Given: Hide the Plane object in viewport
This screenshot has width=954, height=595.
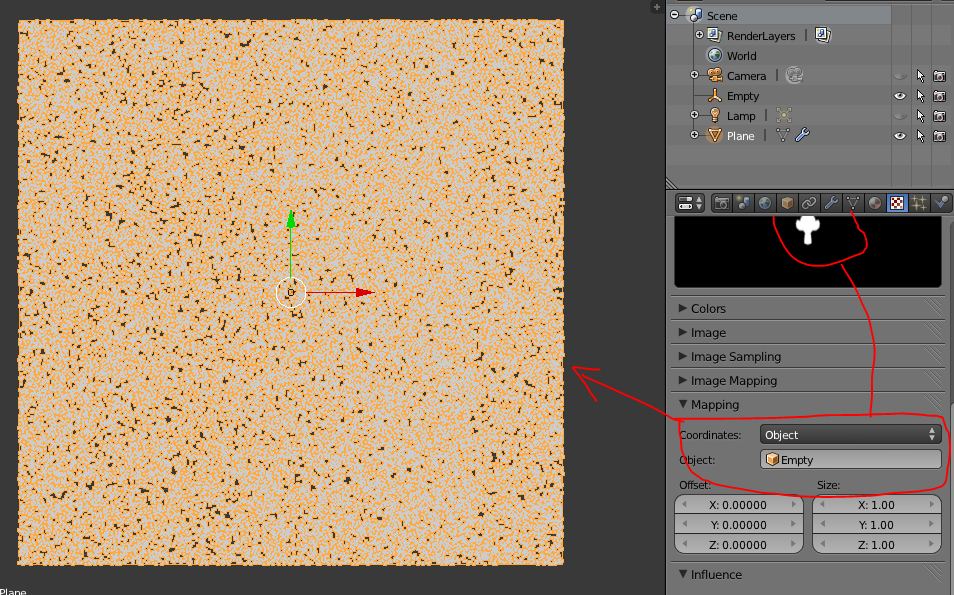Looking at the screenshot, I should click(900, 136).
